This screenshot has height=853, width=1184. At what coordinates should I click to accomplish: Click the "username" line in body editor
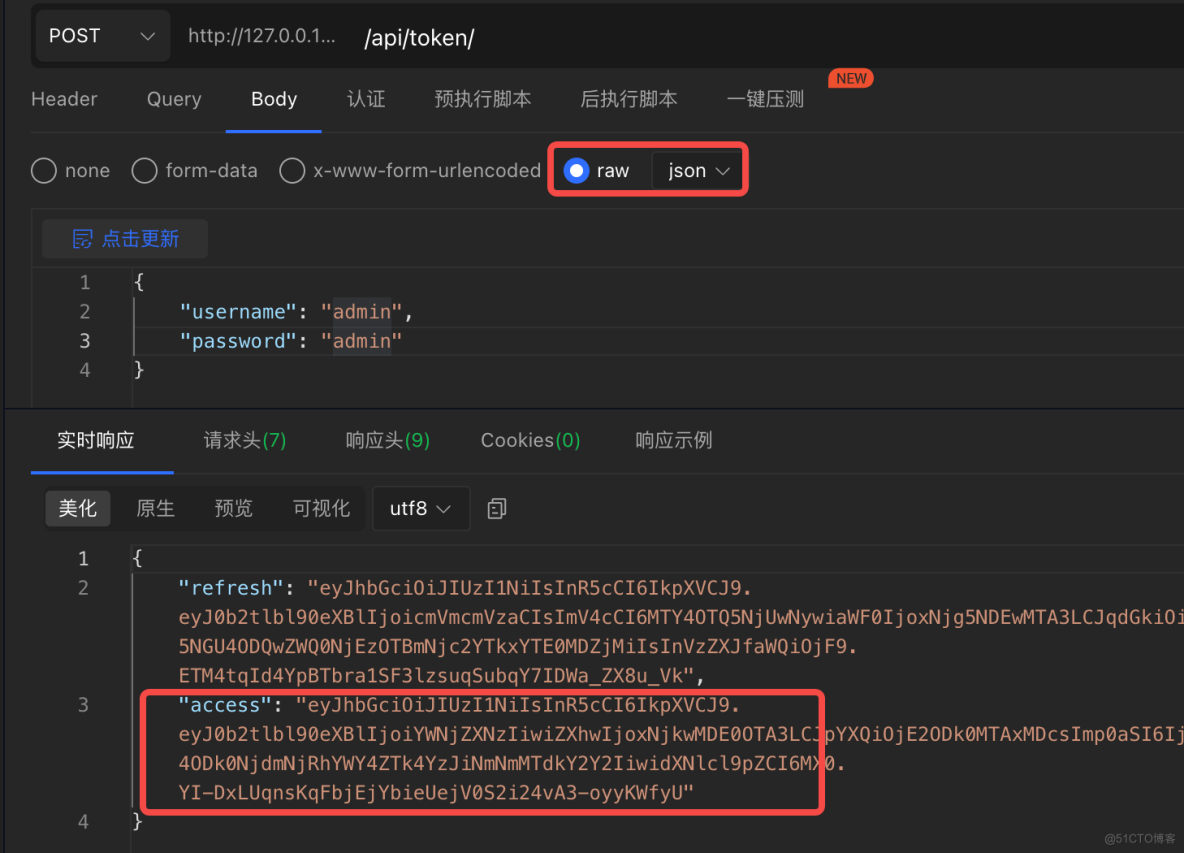(x=295, y=312)
